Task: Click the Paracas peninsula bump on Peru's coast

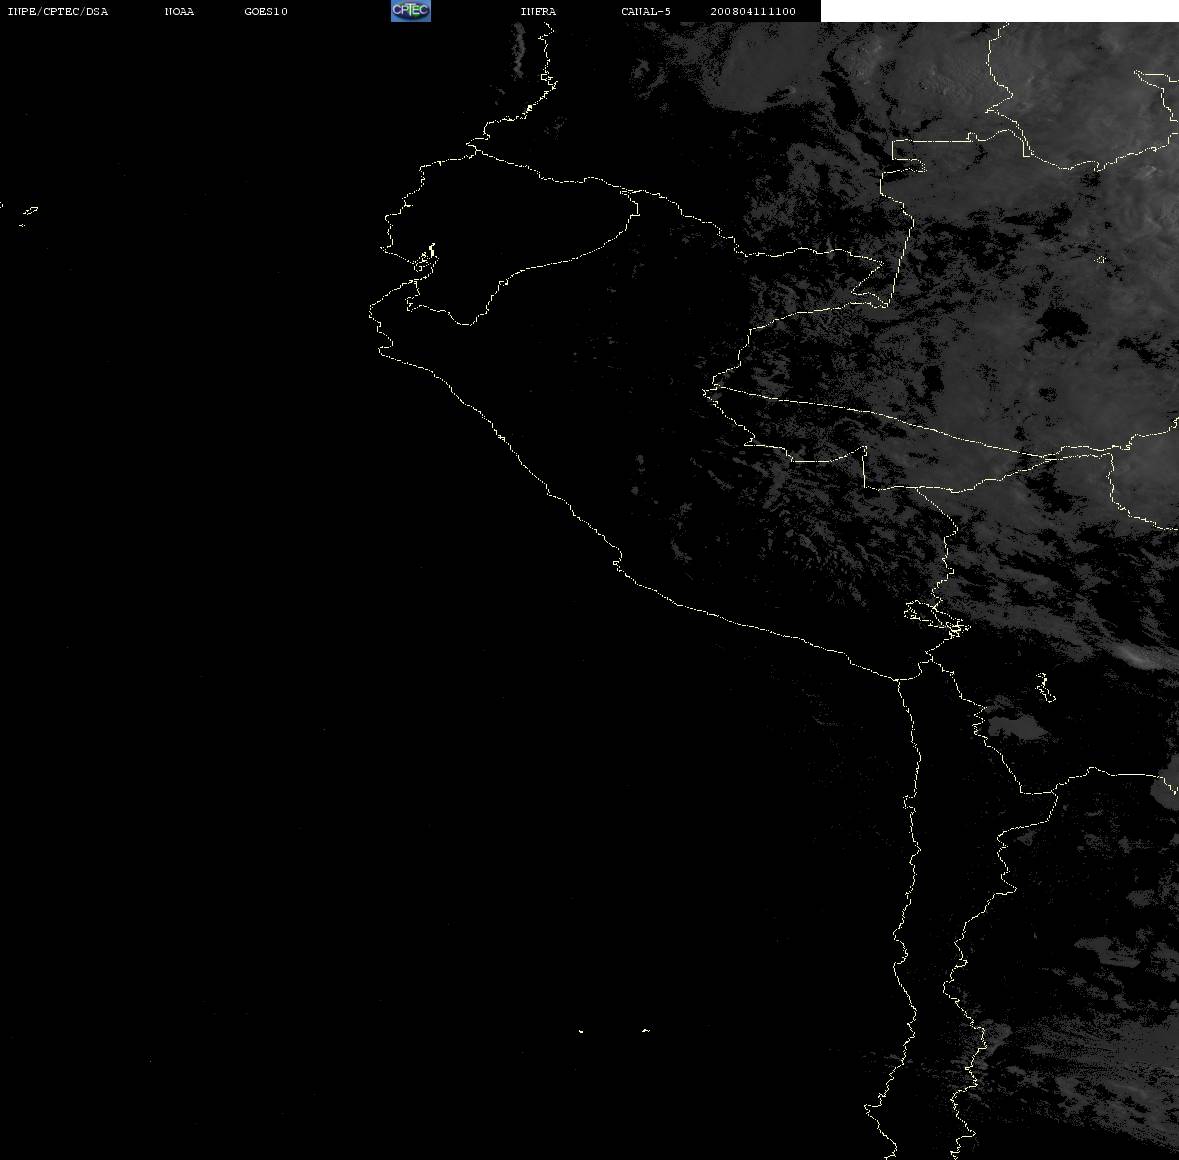Action: (x=617, y=562)
